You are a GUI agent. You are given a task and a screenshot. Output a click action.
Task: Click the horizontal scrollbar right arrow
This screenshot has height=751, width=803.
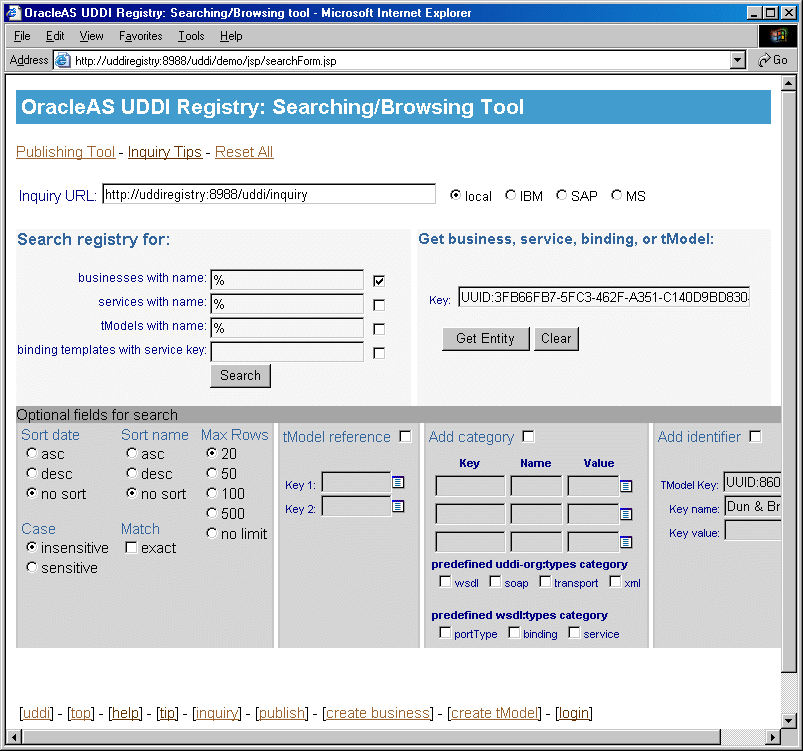[x=773, y=738]
